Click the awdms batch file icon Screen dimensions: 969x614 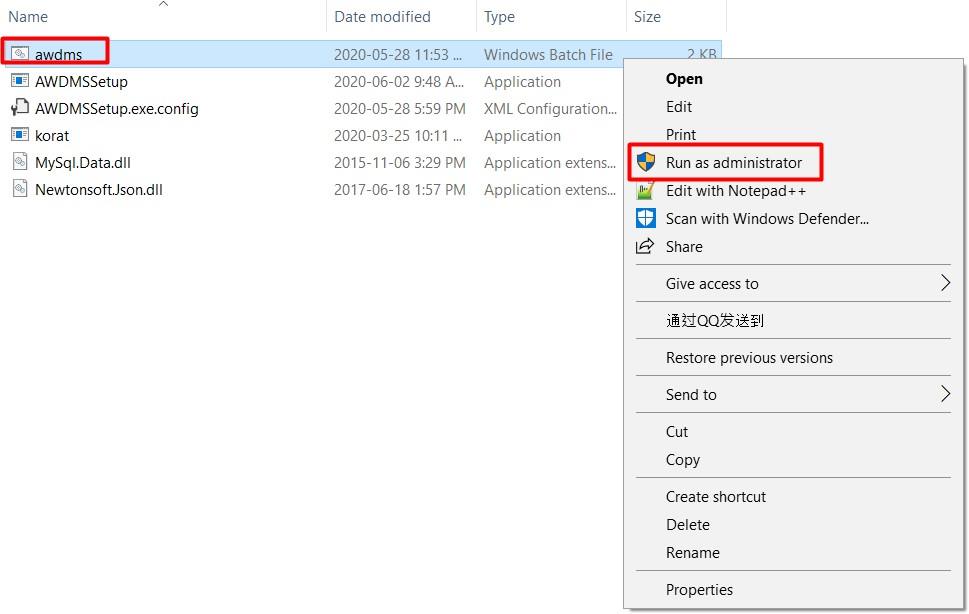click(x=20, y=54)
